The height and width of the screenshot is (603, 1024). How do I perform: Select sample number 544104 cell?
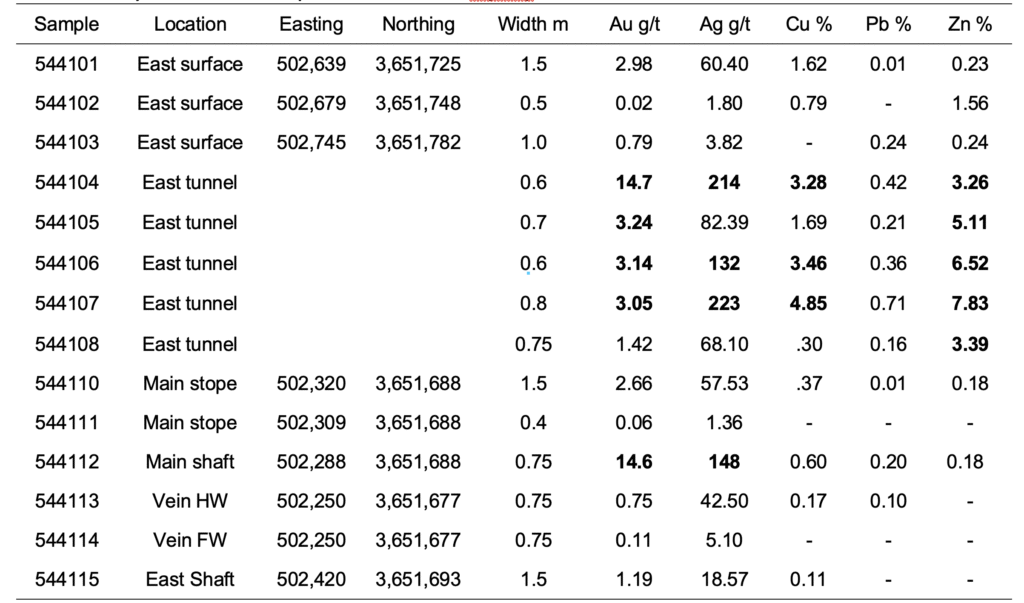(x=66, y=183)
